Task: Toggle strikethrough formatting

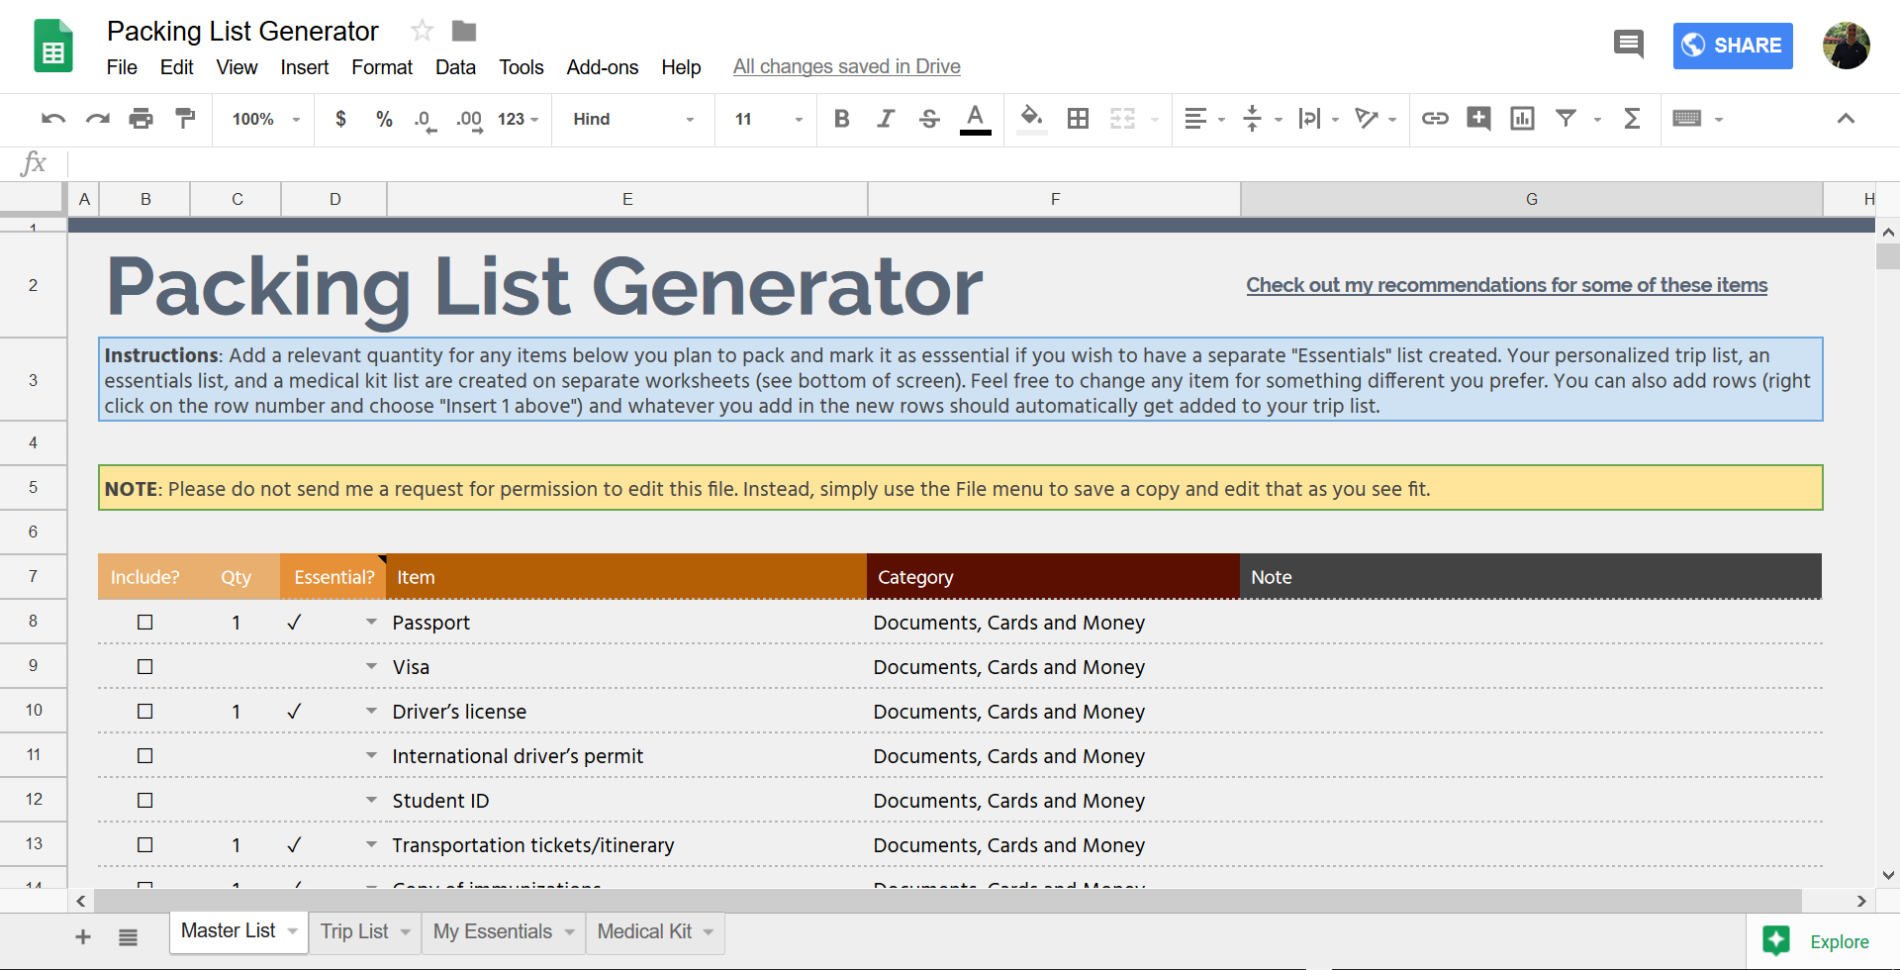Action: tap(929, 119)
